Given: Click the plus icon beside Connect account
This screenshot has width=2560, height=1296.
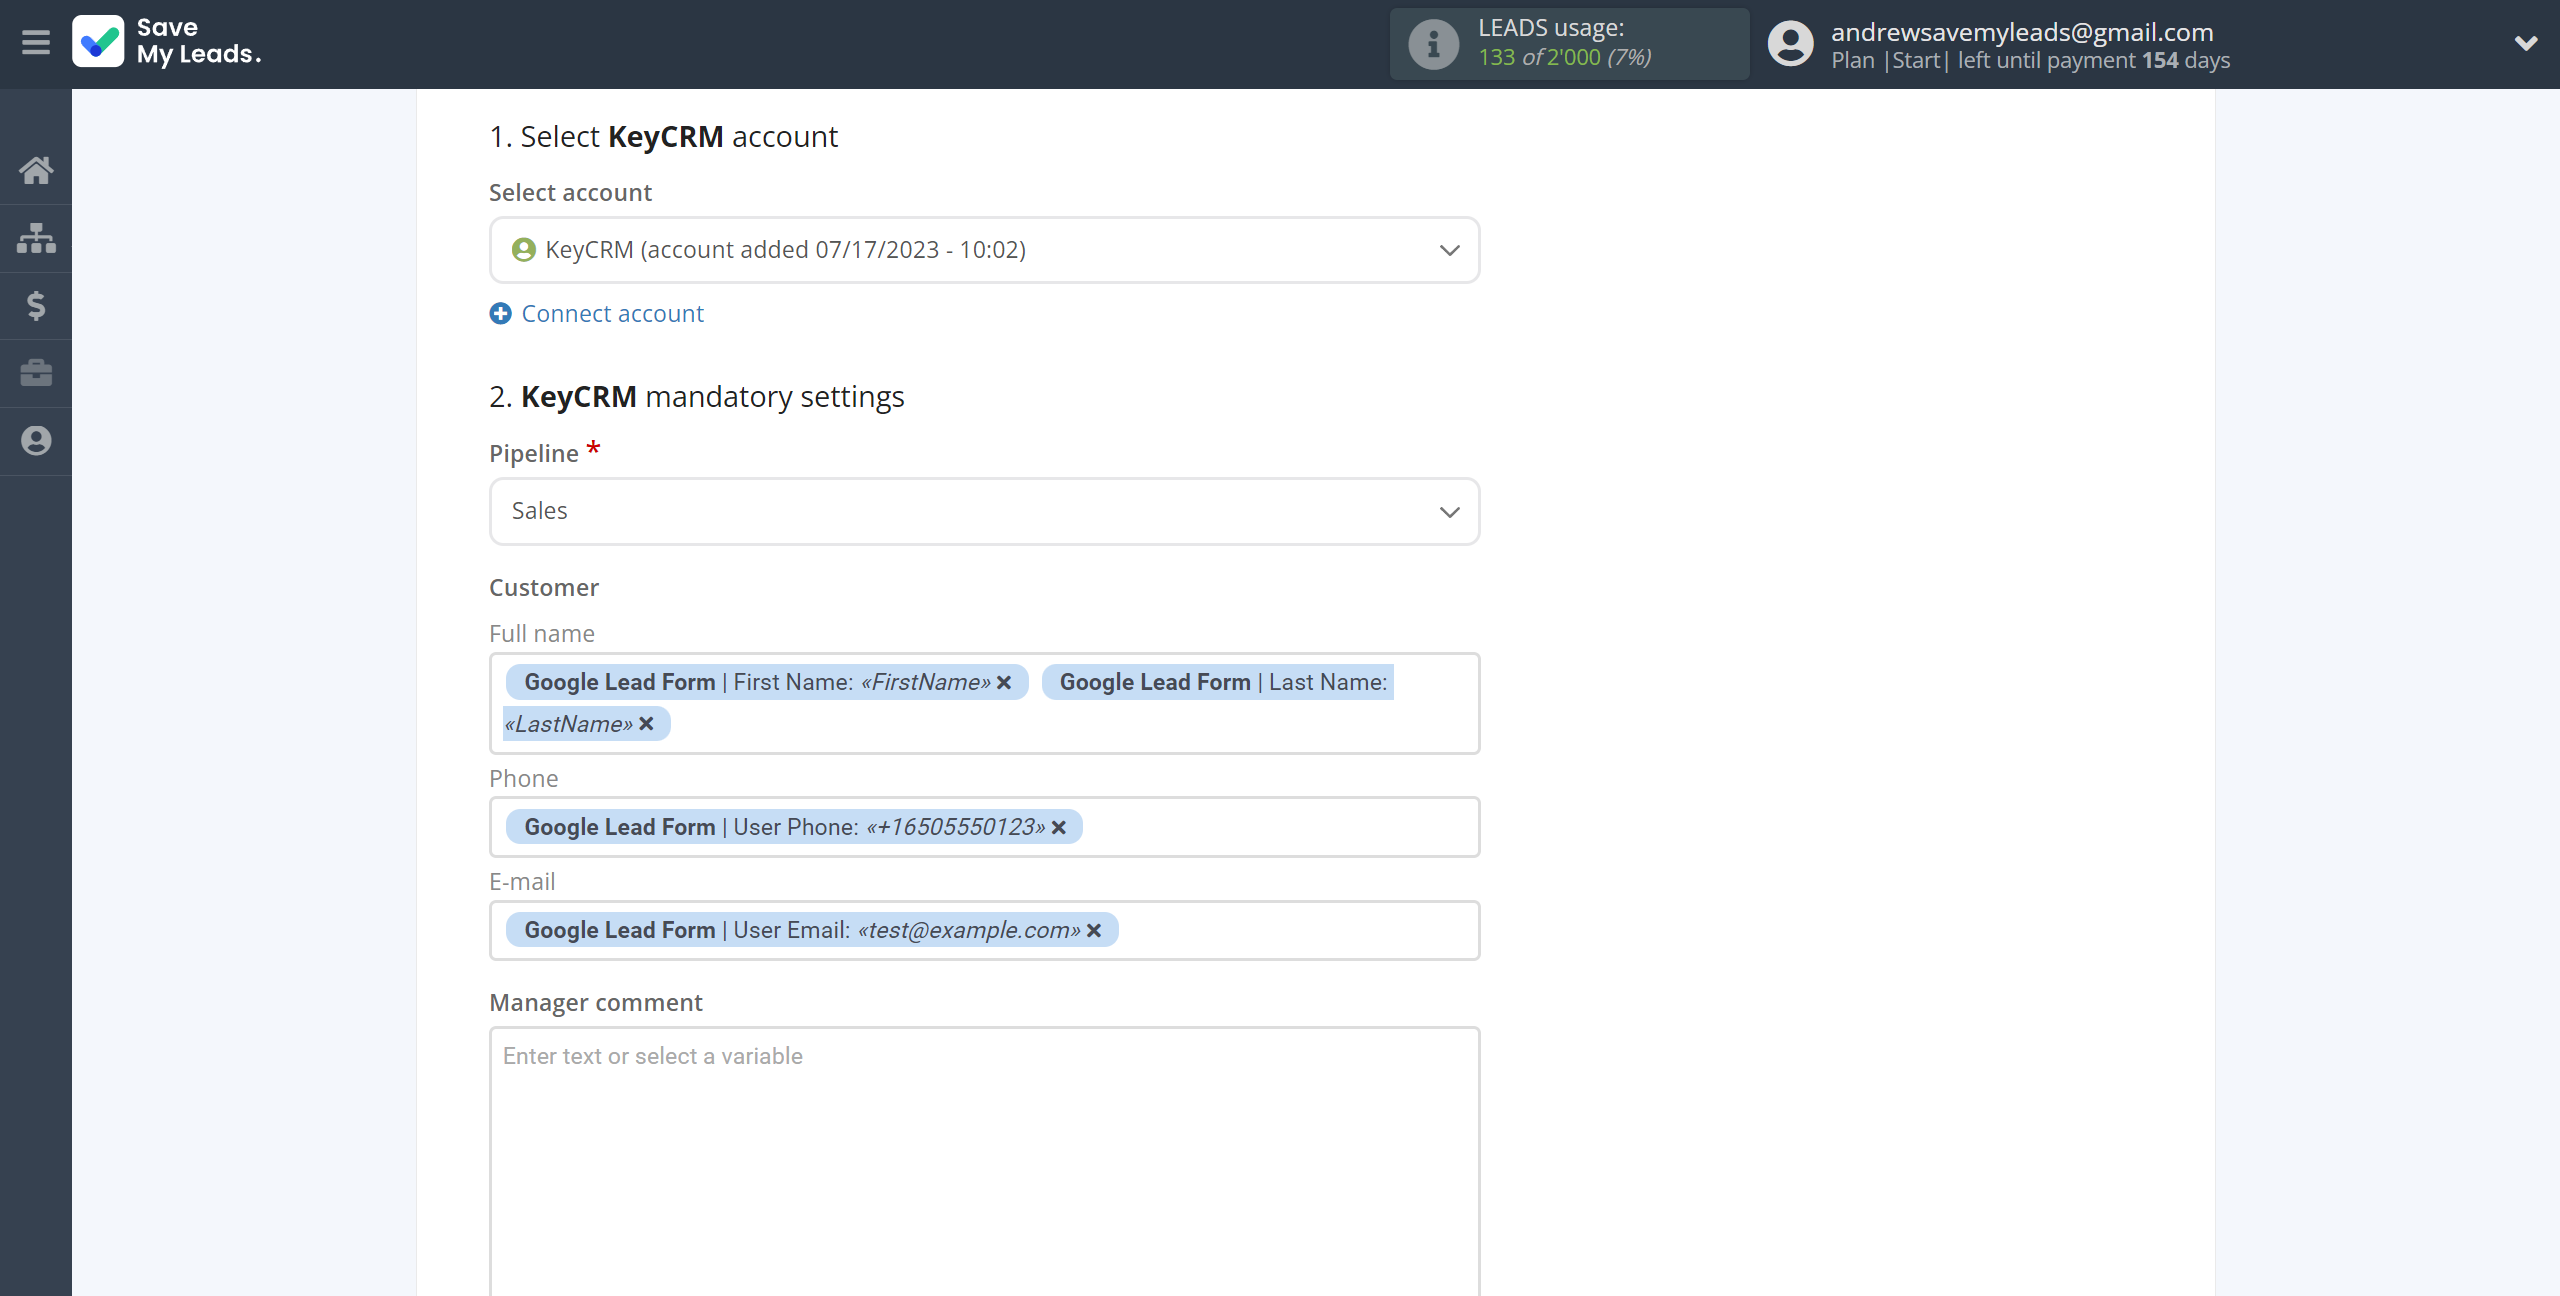Looking at the screenshot, I should tap(500, 314).
